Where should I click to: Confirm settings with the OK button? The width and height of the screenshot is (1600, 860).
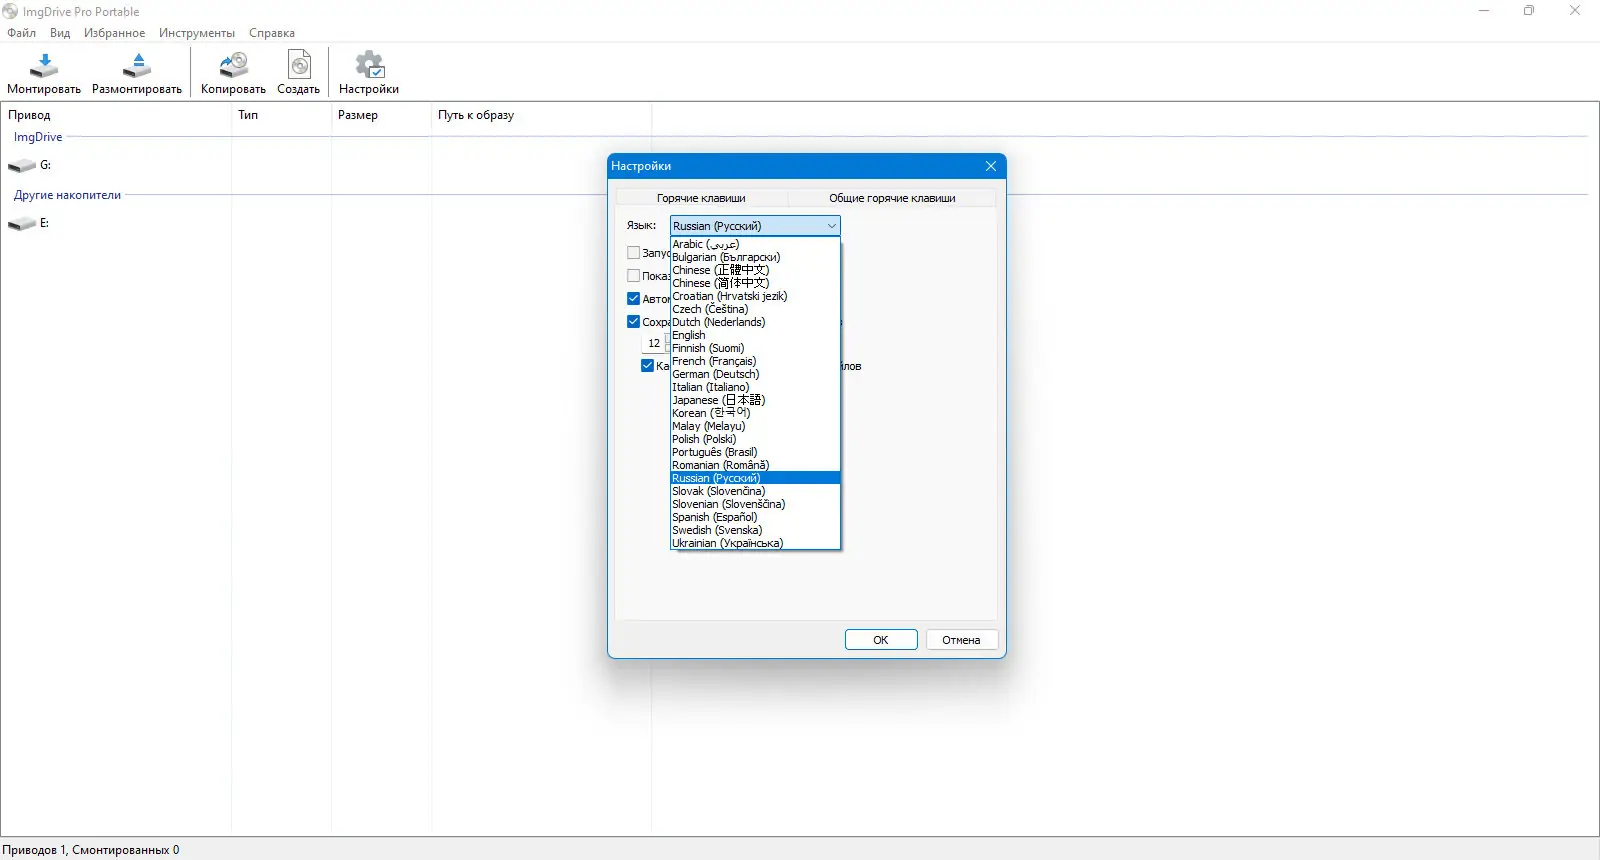click(881, 640)
